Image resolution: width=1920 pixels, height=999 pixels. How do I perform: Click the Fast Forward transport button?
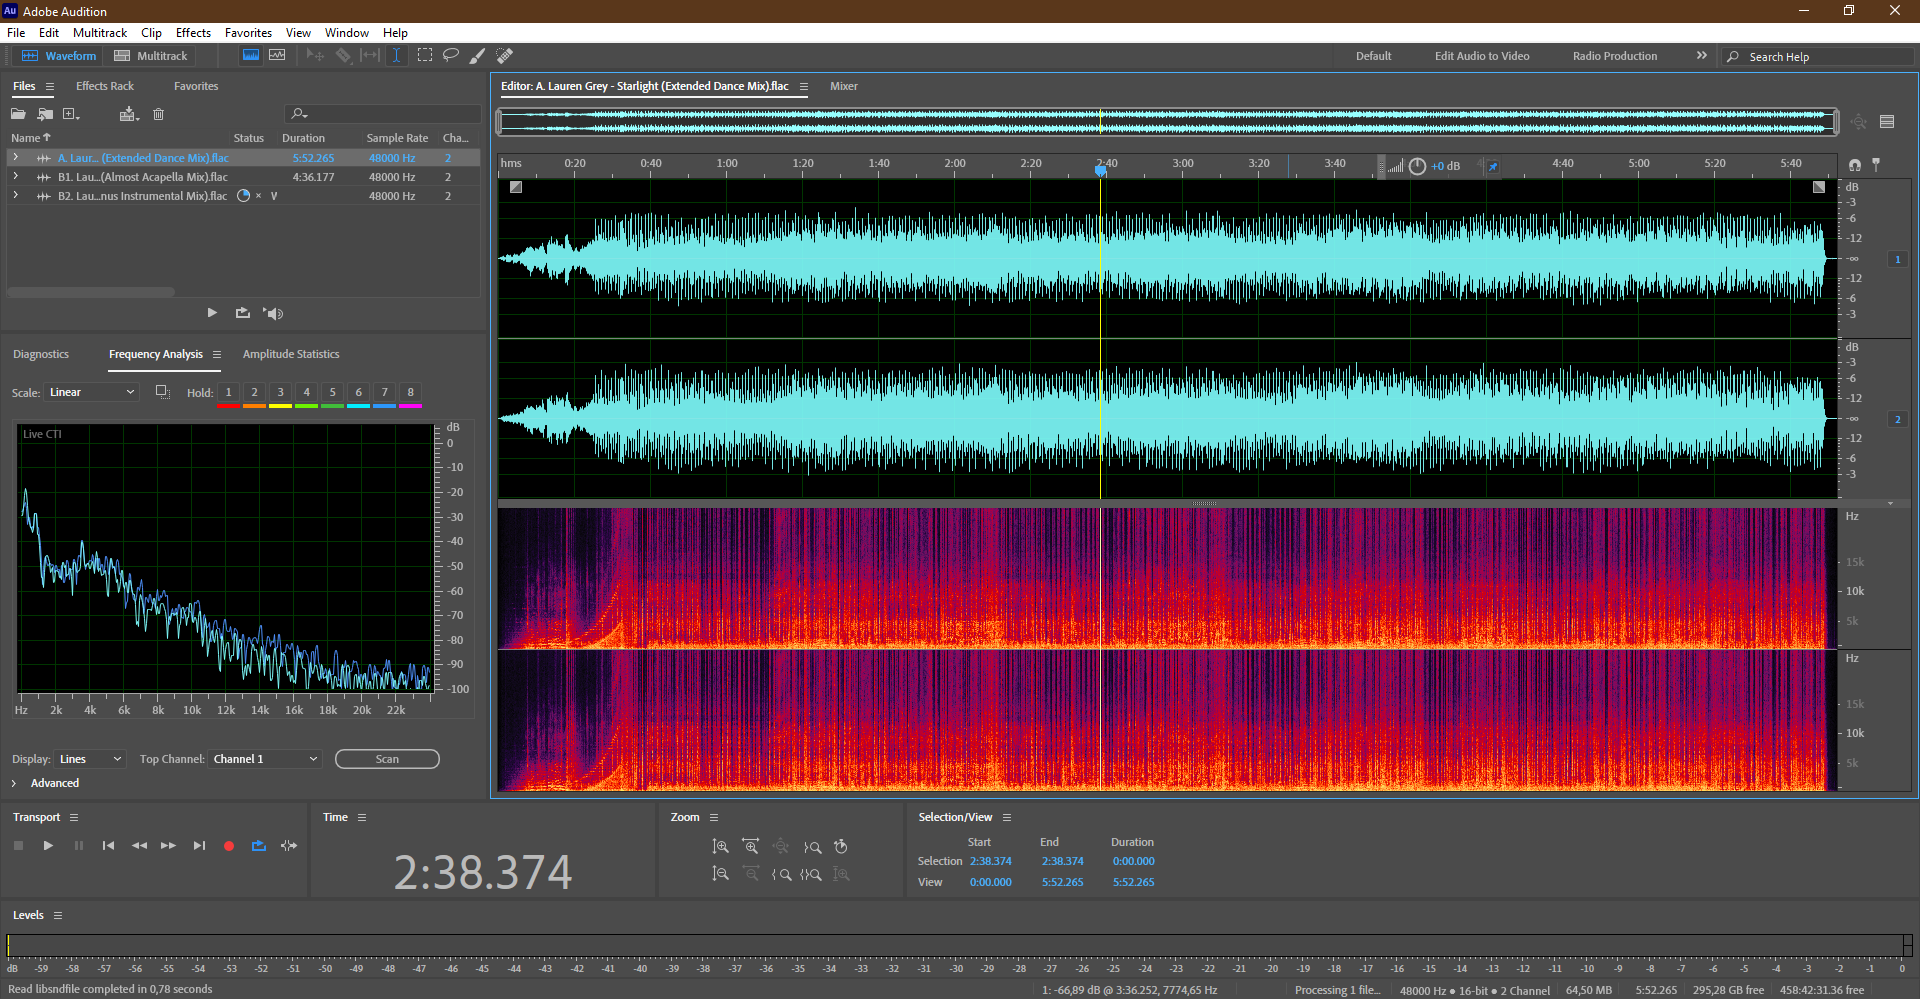pos(168,846)
